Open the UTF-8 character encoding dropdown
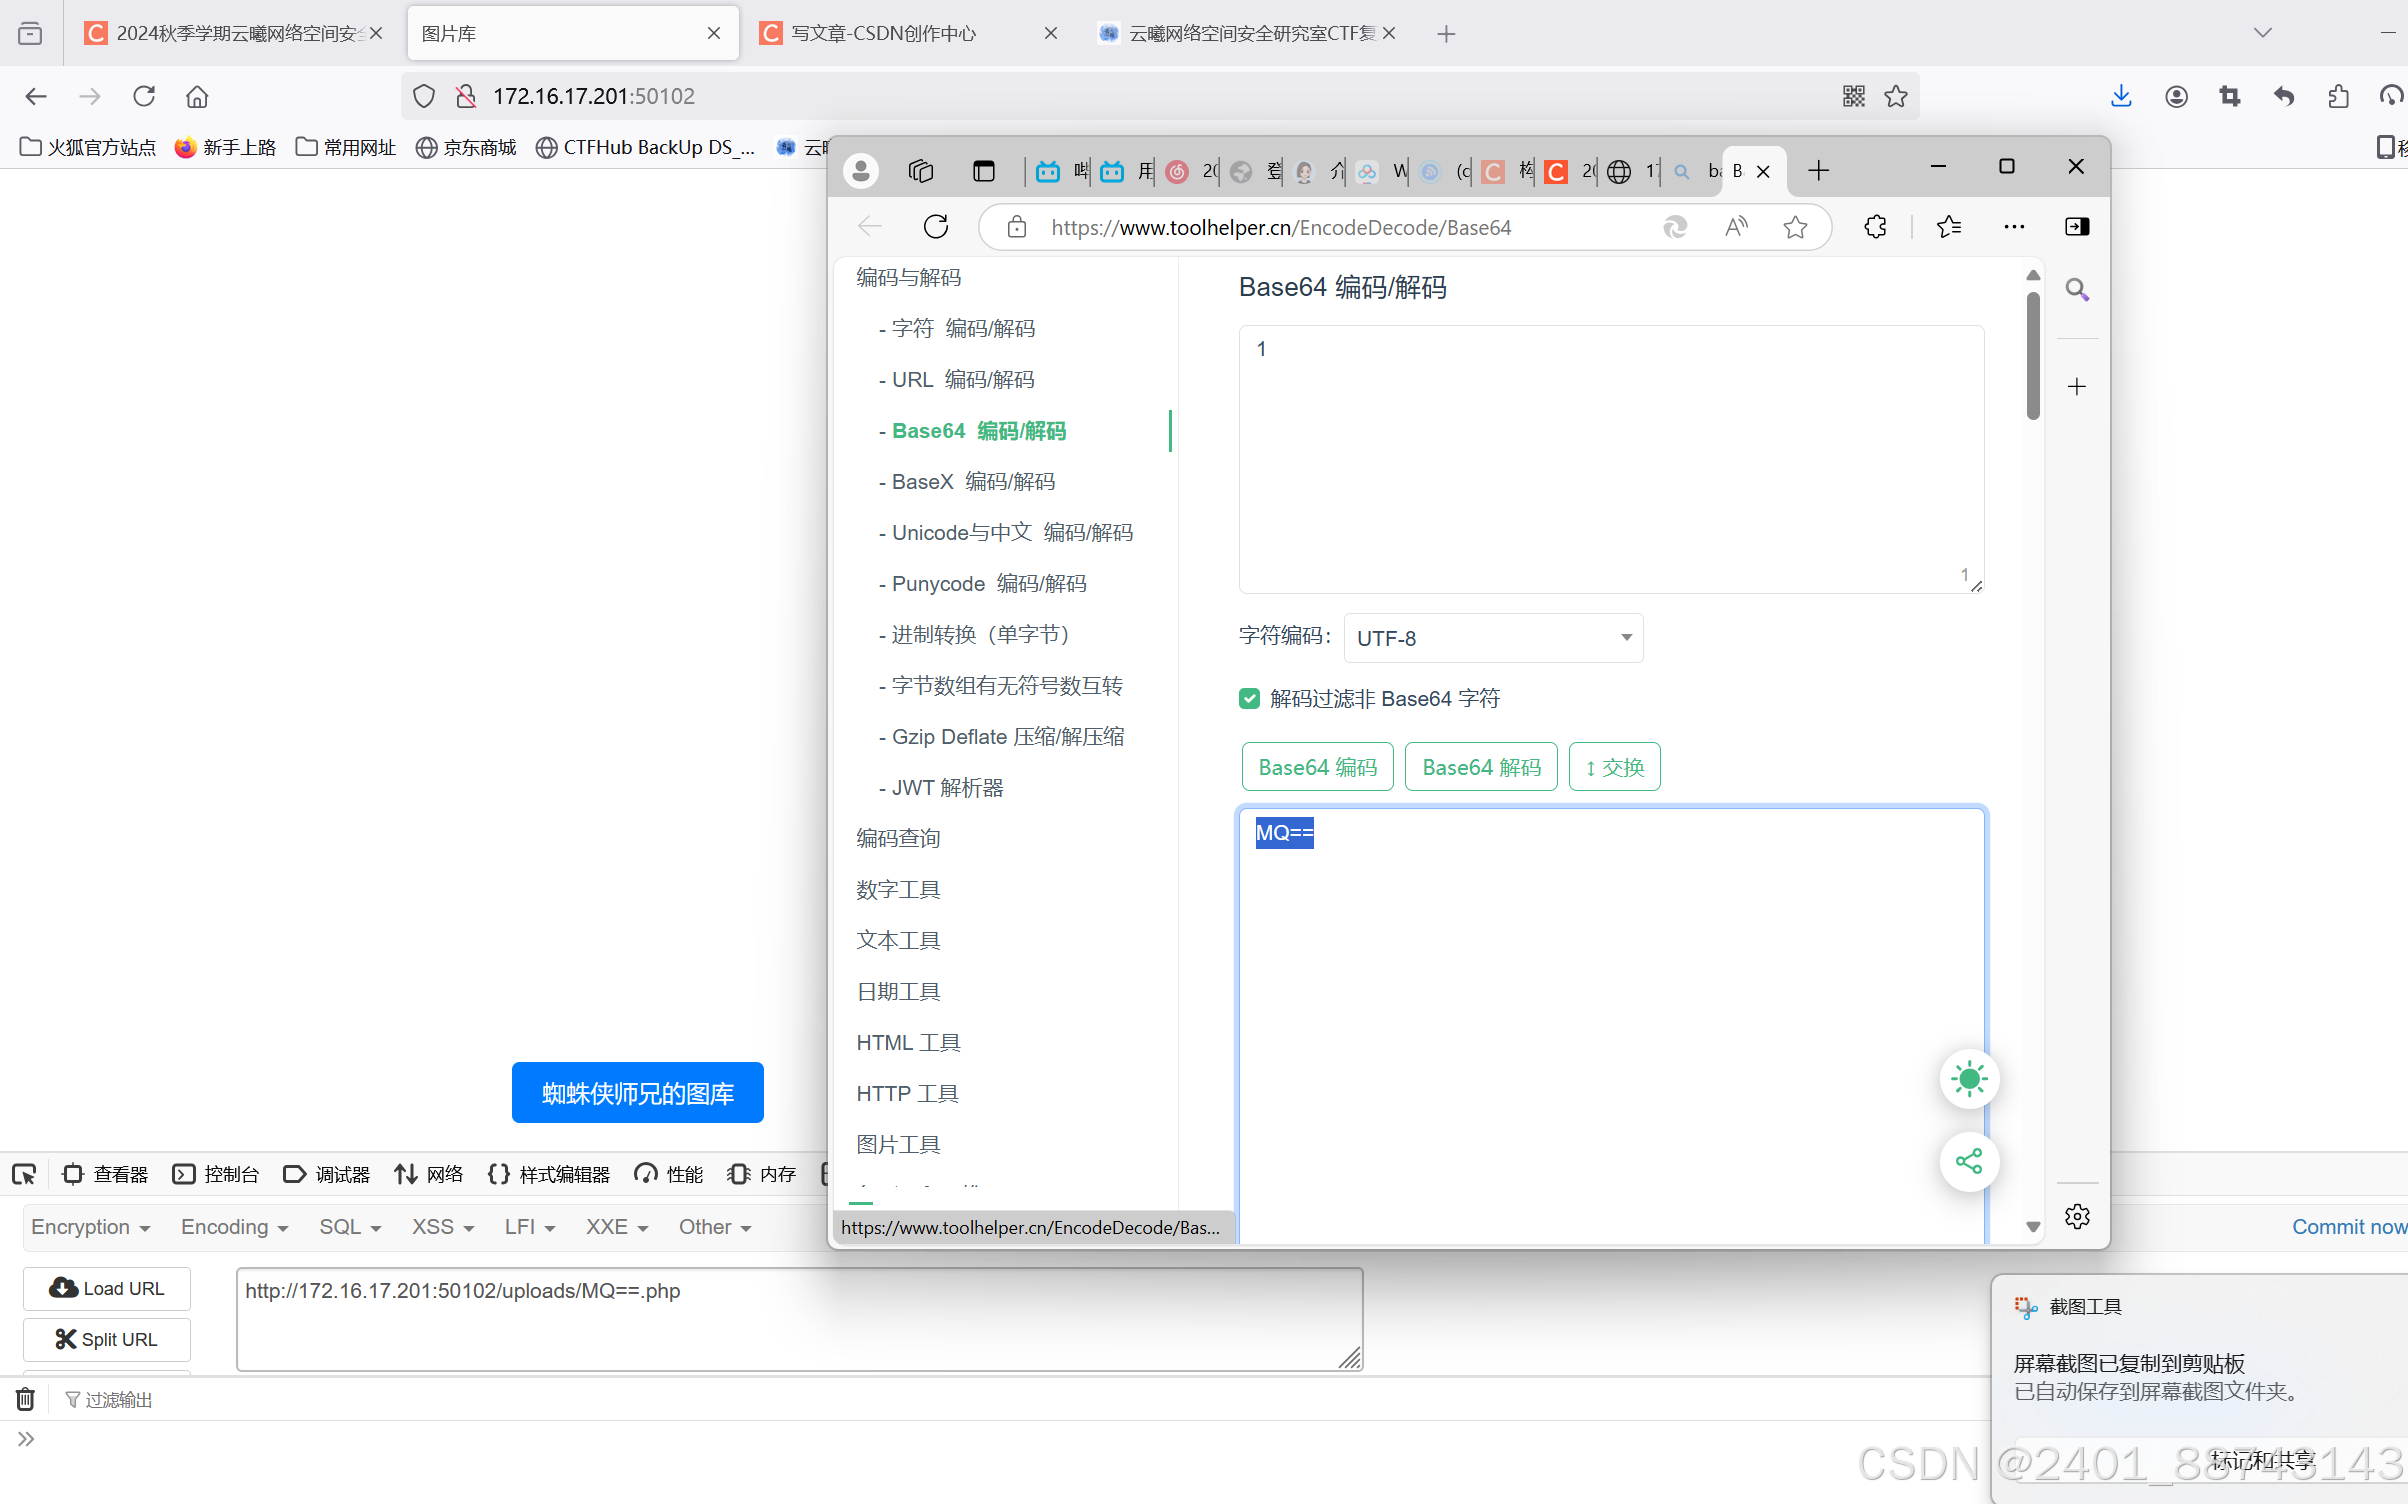The height and width of the screenshot is (1504, 2408). pyautogui.click(x=1492, y=638)
